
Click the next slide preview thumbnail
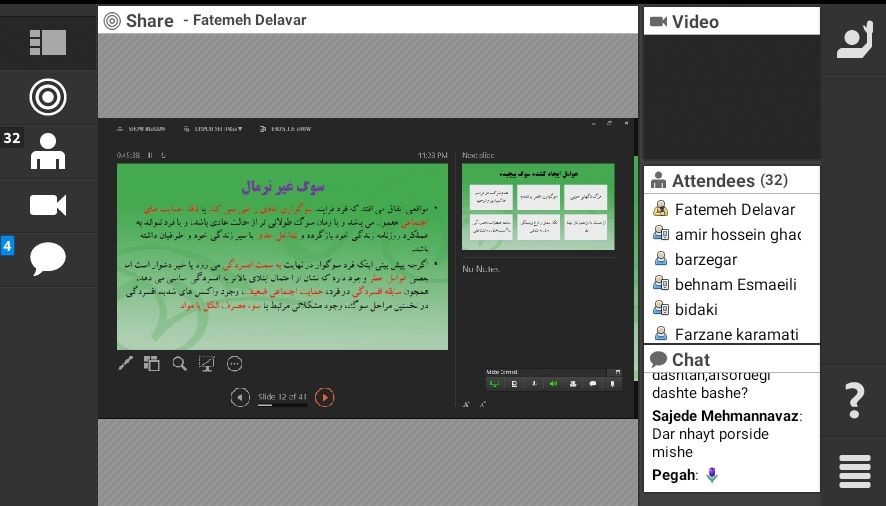coord(538,206)
